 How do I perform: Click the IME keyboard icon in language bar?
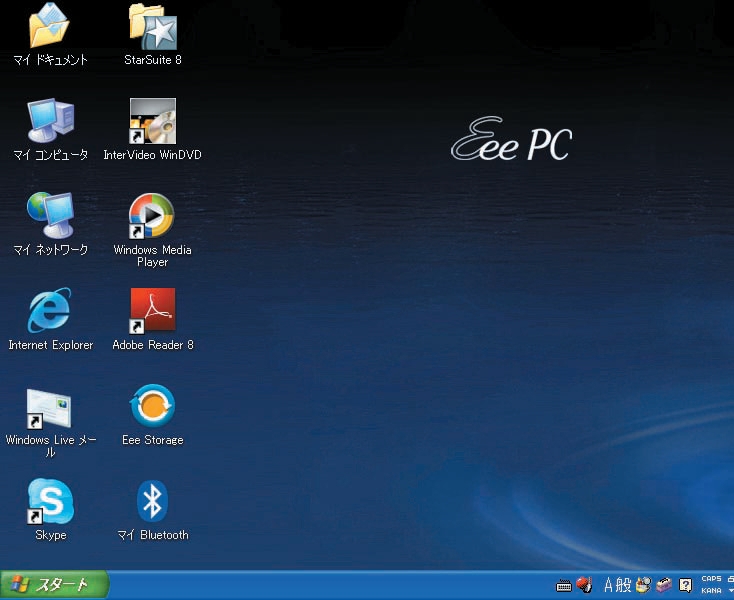click(x=564, y=585)
